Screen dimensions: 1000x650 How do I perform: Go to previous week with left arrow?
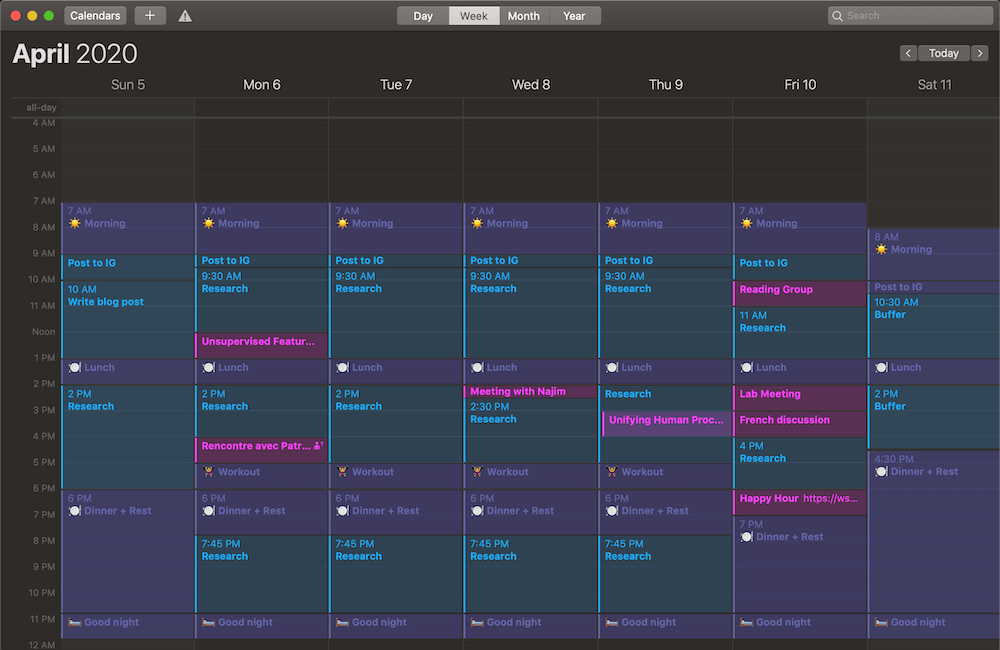[x=908, y=53]
